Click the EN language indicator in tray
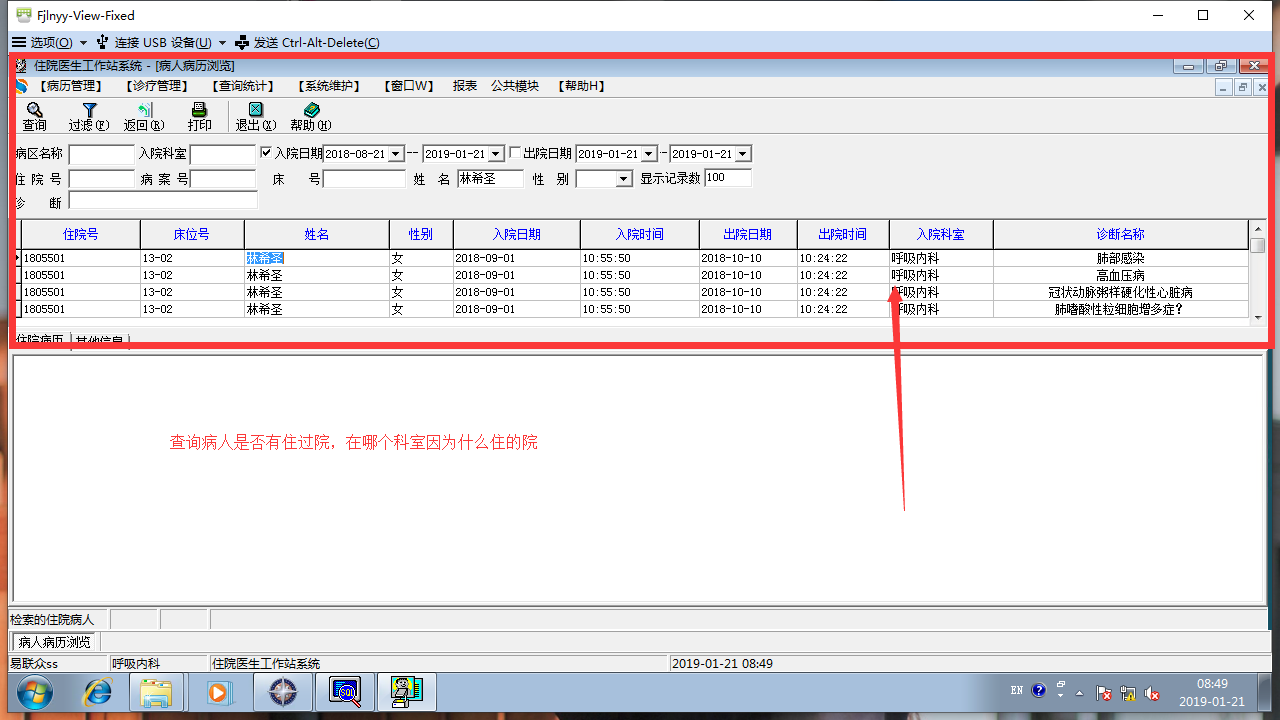Image resolution: width=1280 pixels, height=720 pixels. click(x=1016, y=691)
